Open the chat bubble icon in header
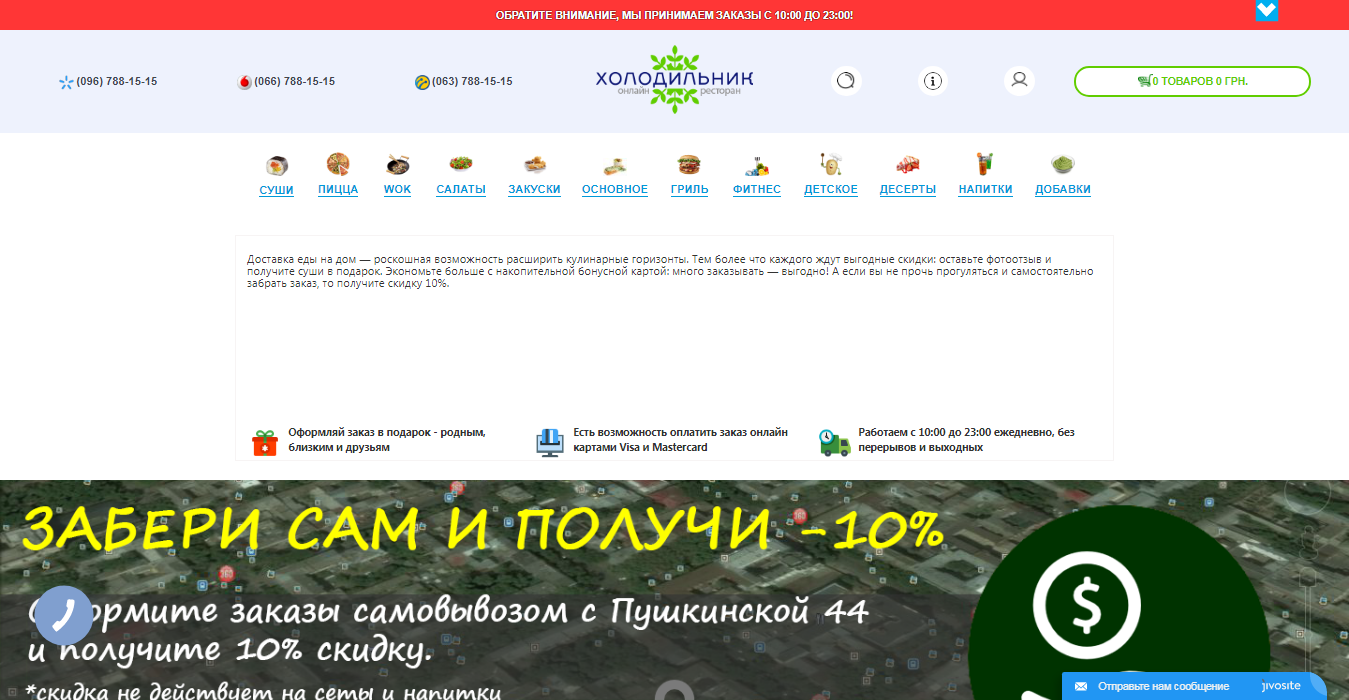This screenshot has width=1349, height=700. click(x=846, y=81)
